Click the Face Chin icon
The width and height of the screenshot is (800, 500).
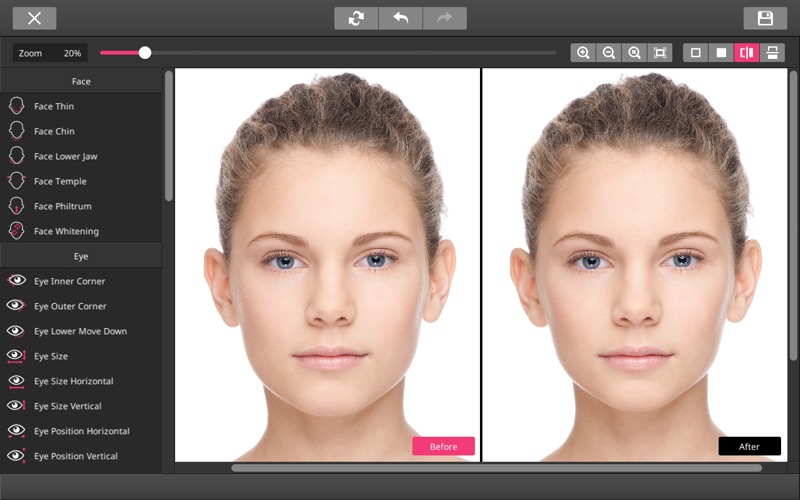16,131
